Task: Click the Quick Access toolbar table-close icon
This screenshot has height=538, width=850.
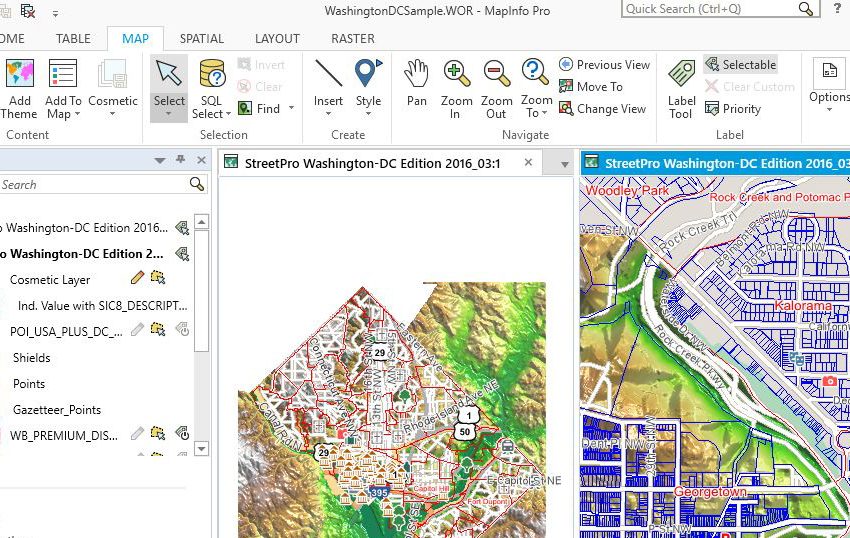Action: pyautogui.click(x=28, y=11)
